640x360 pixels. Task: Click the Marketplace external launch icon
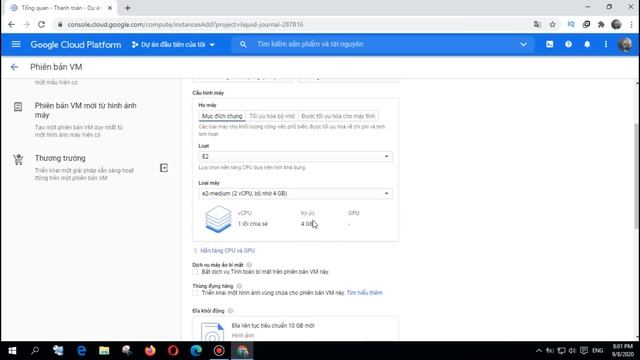164,168
